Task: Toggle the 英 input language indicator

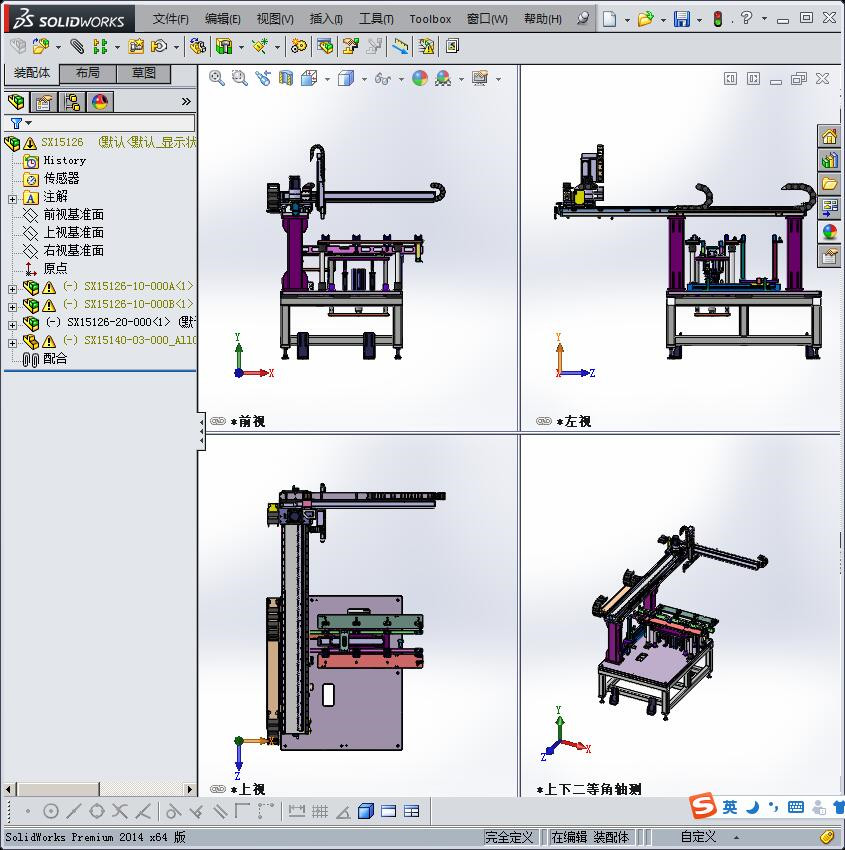Action: pos(729,806)
